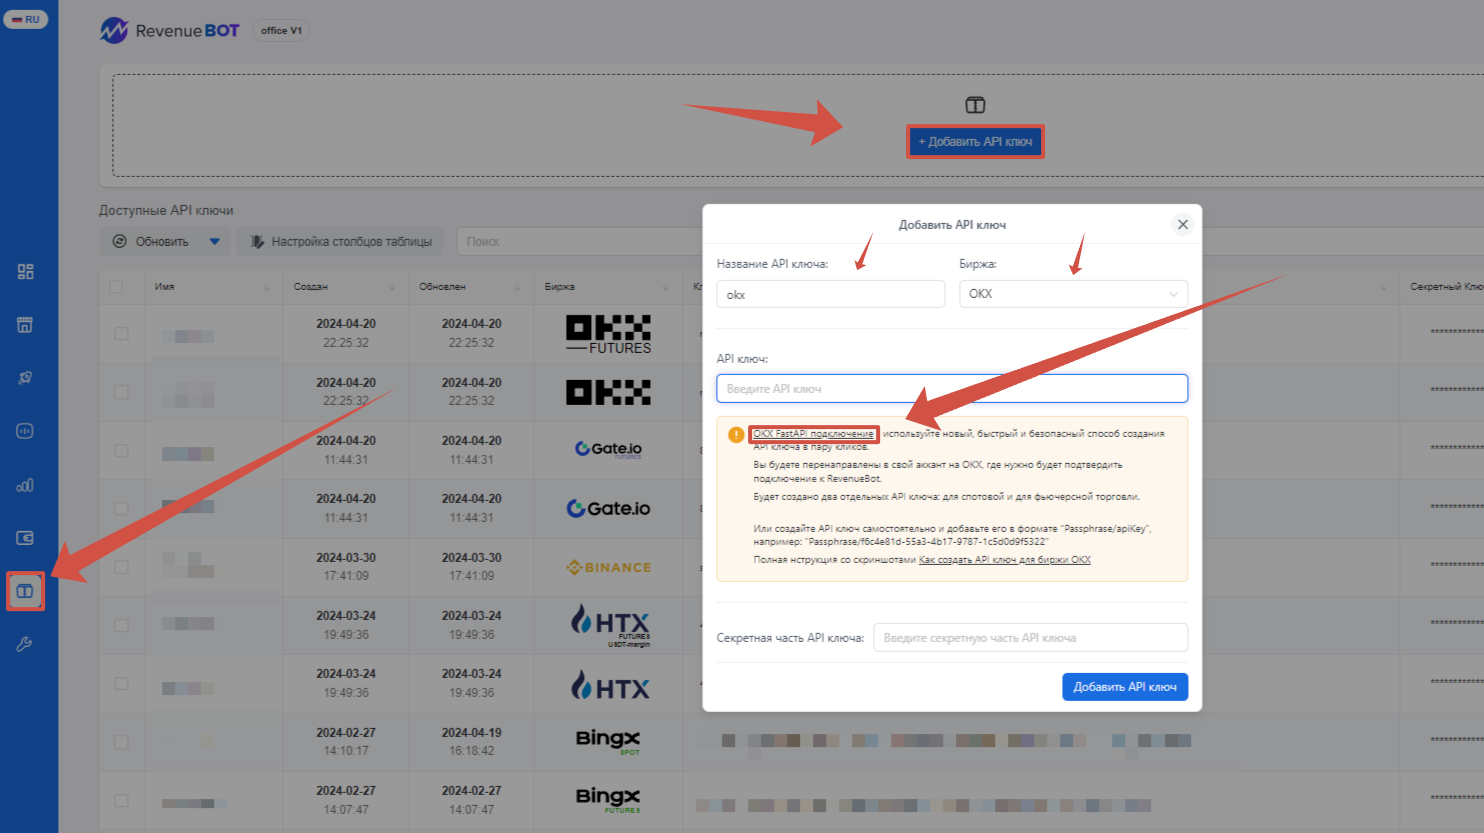Screen dimensions: 1484x833
Task: Open Как создать API ключ для биржи OKX link
Action: [1004, 560]
